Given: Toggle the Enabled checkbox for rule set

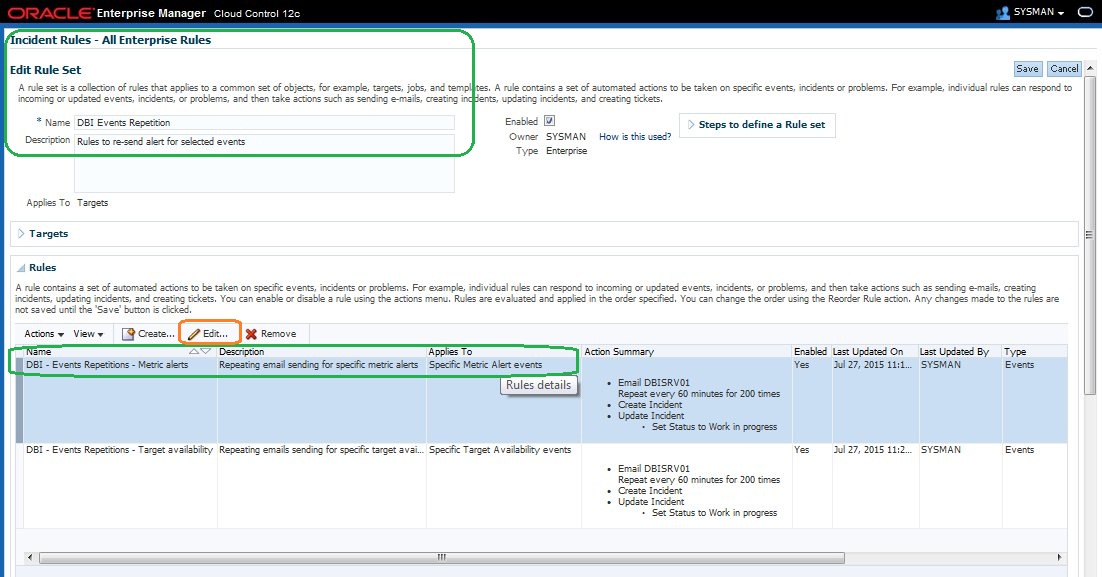Looking at the screenshot, I should (550, 121).
